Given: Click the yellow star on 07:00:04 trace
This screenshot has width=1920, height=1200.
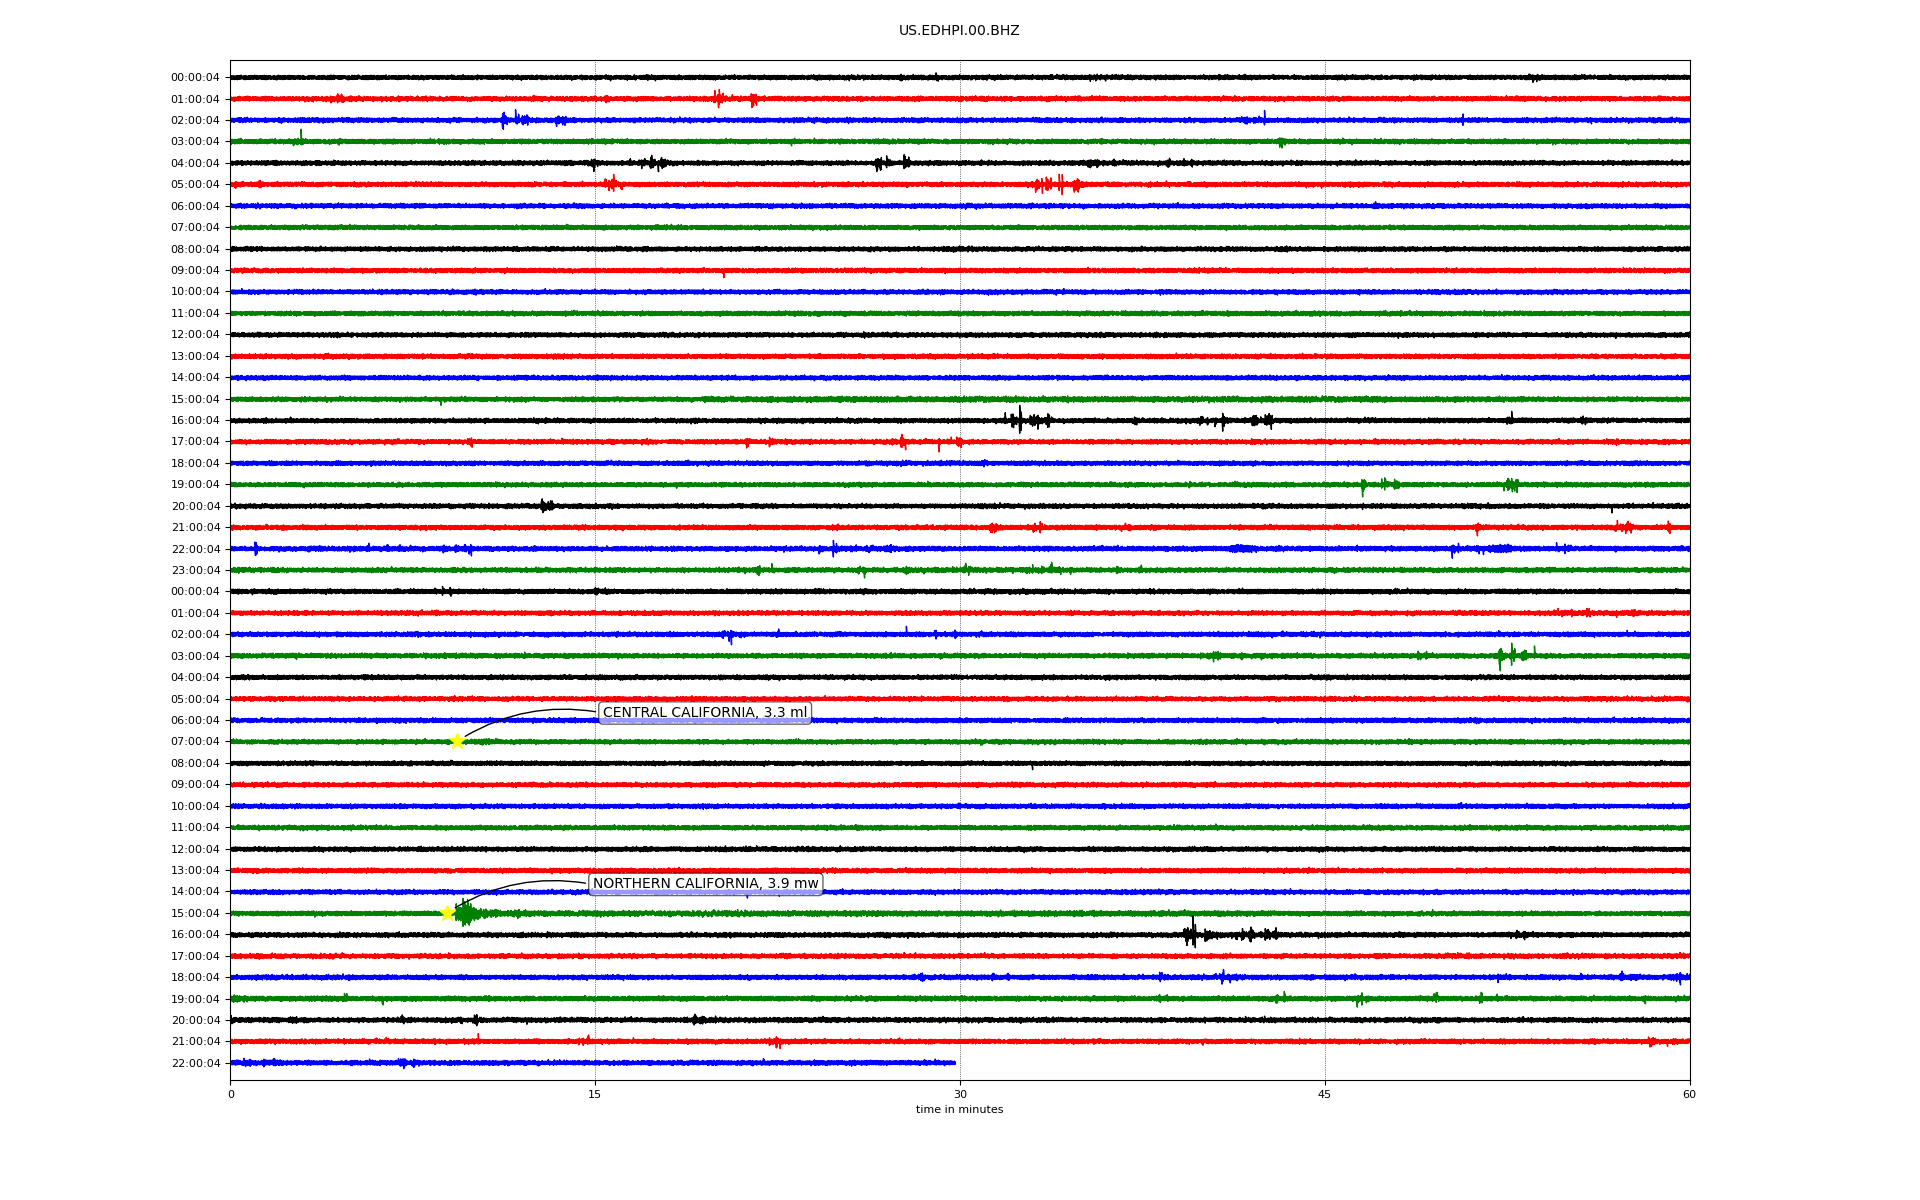Looking at the screenshot, I should click(x=457, y=741).
